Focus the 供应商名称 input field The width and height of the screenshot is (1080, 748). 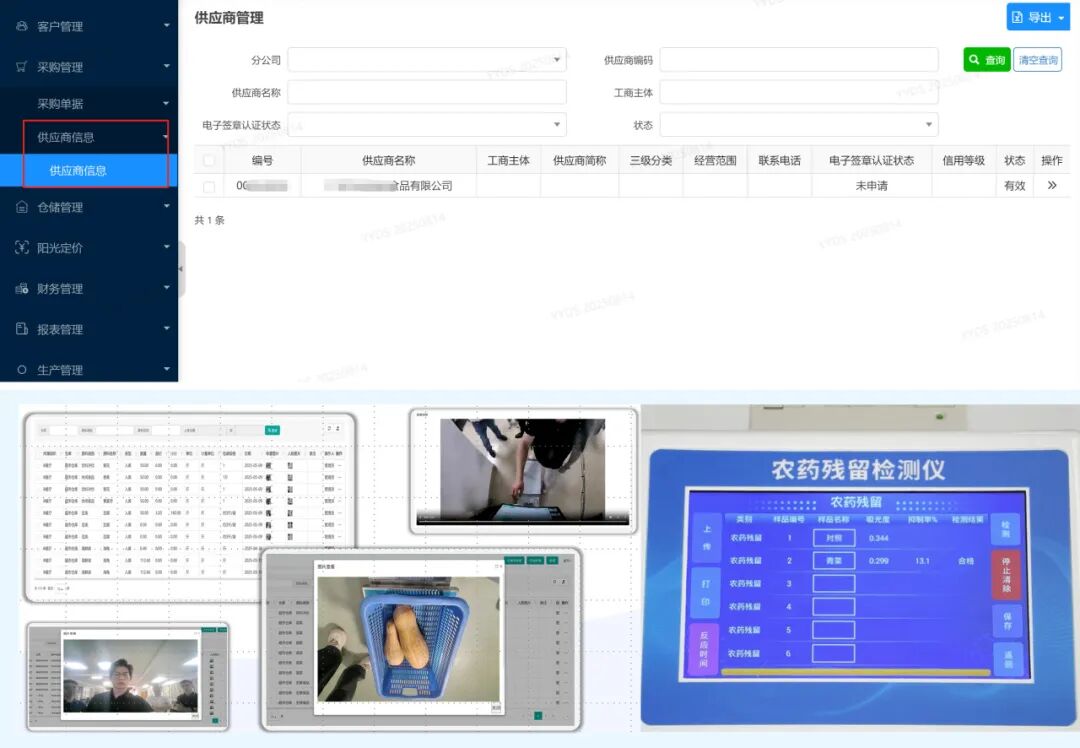pyautogui.click(x=427, y=92)
